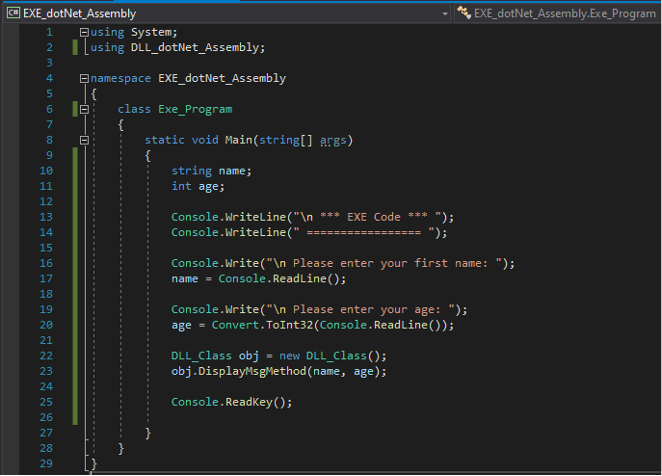The image size is (662, 476).
Task: Collapse the namespace EXE_dotNet_Assembly block
Action: coord(84,78)
